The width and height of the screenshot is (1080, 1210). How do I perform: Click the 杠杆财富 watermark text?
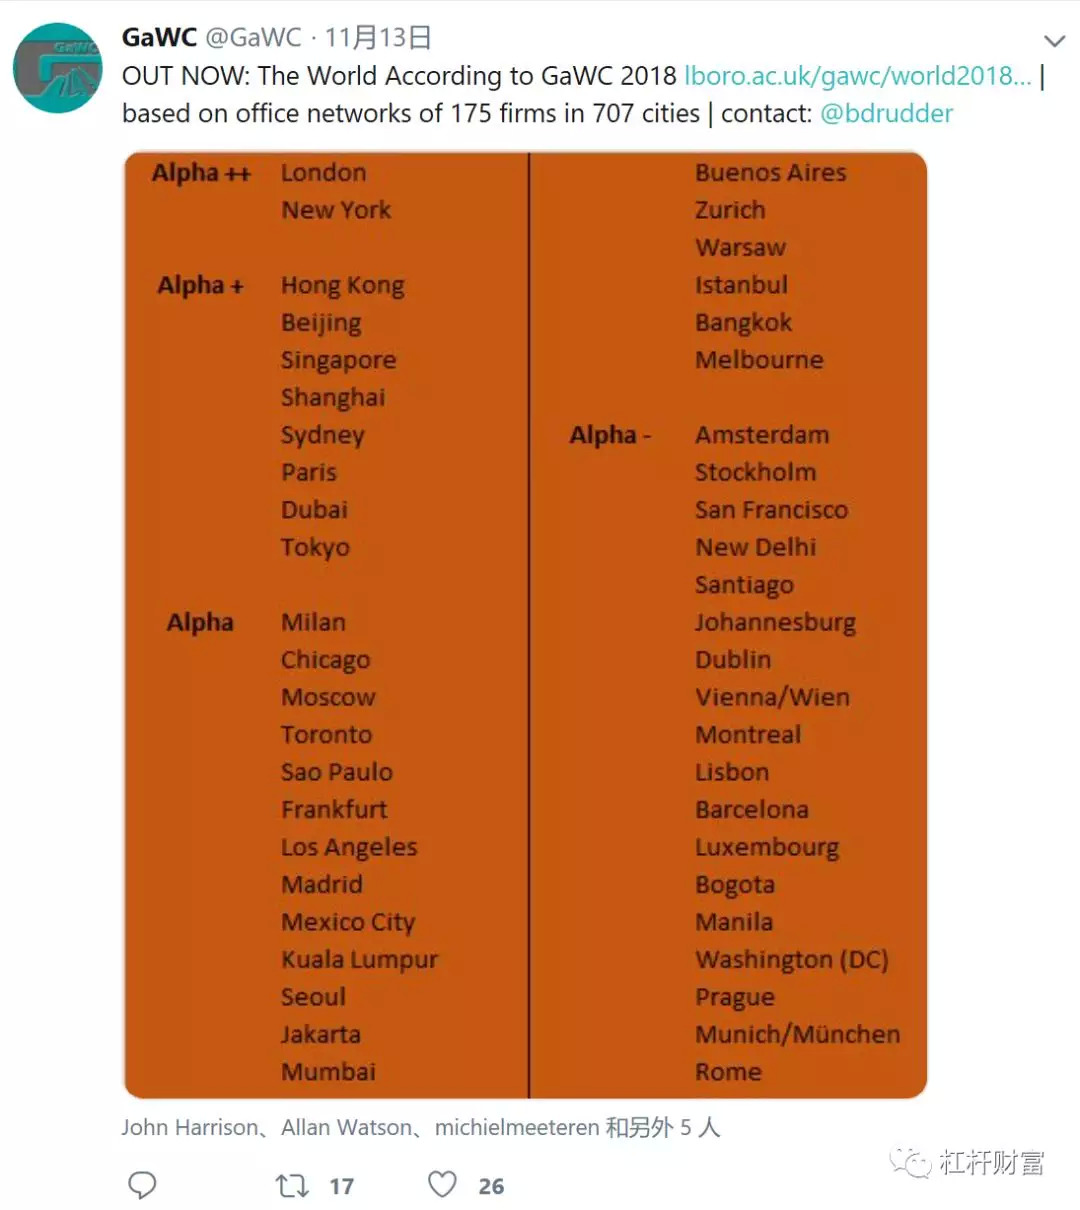coord(991,1163)
